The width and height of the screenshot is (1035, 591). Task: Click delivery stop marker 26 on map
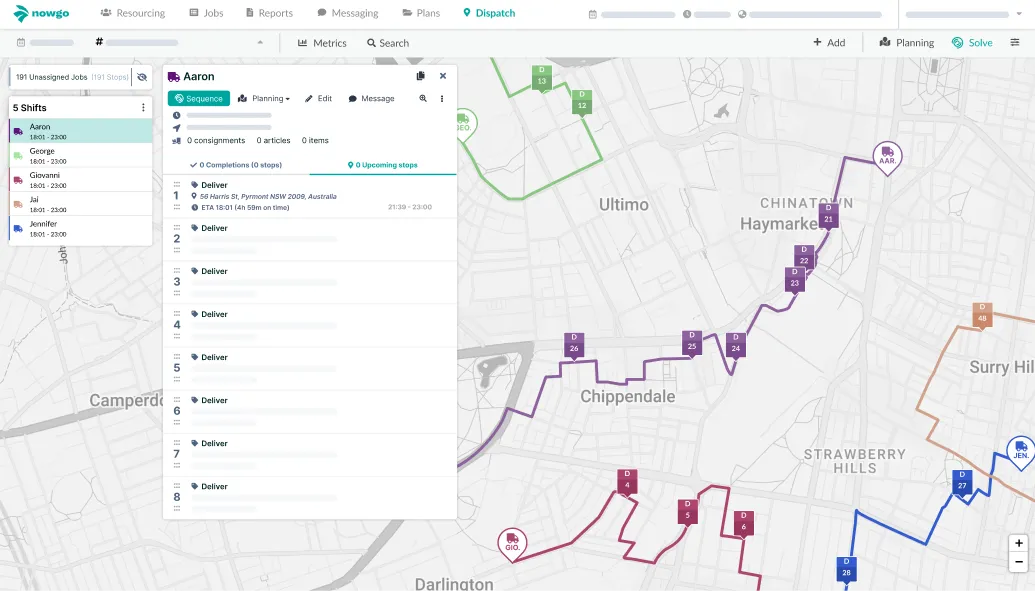(x=574, y=344)
